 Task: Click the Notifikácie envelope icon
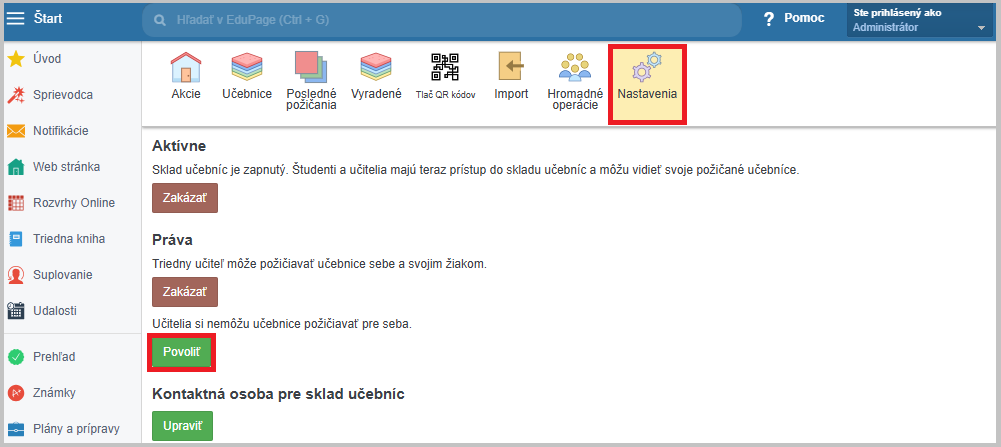click(16, 131)
